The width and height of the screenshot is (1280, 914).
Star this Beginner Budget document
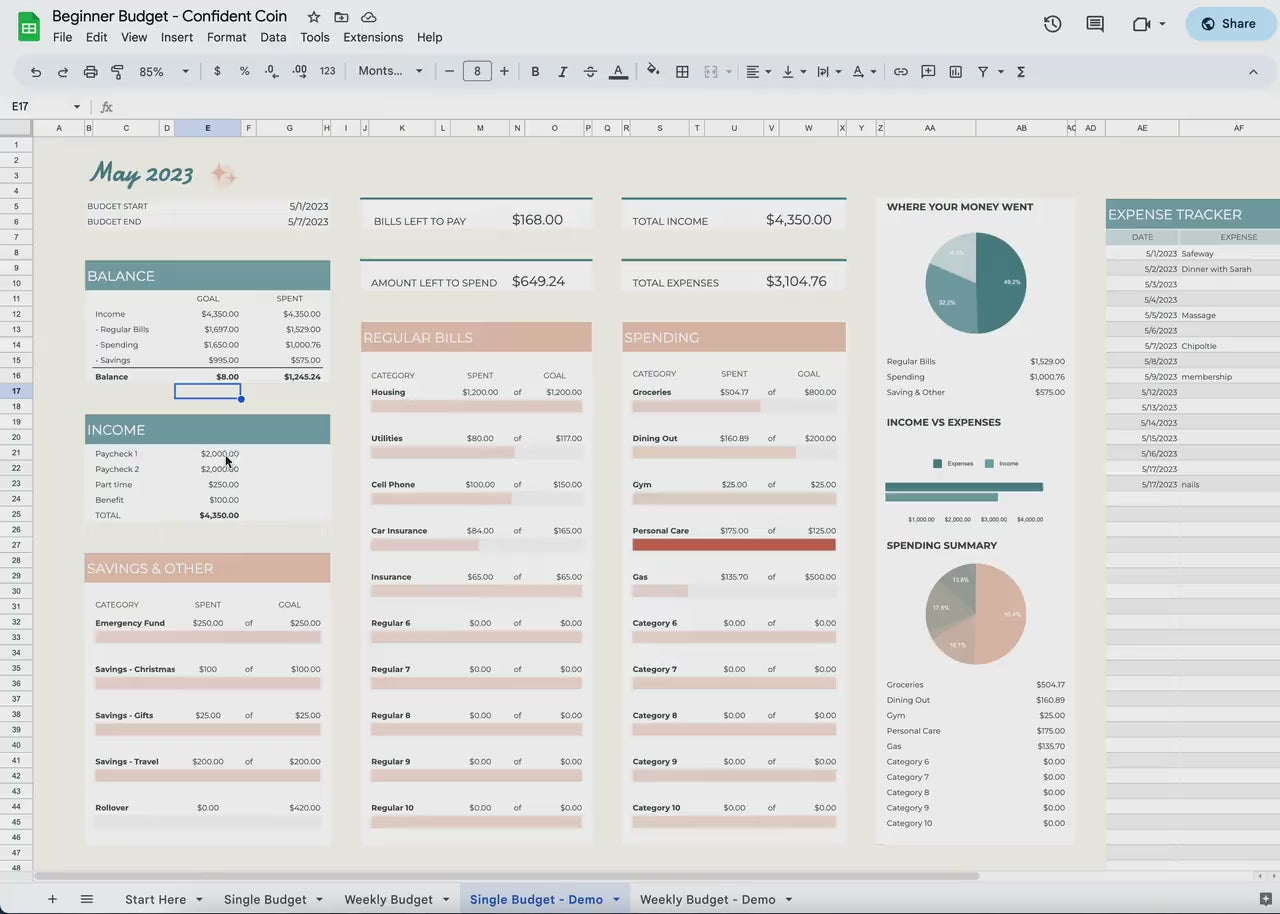(314, 17)
